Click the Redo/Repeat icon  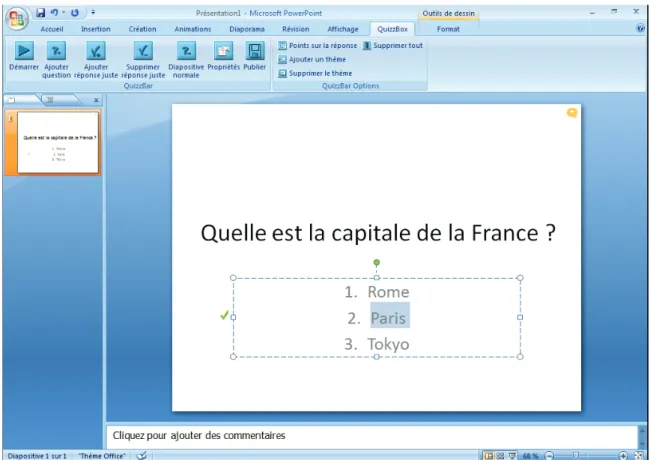(x=75, y=13)
